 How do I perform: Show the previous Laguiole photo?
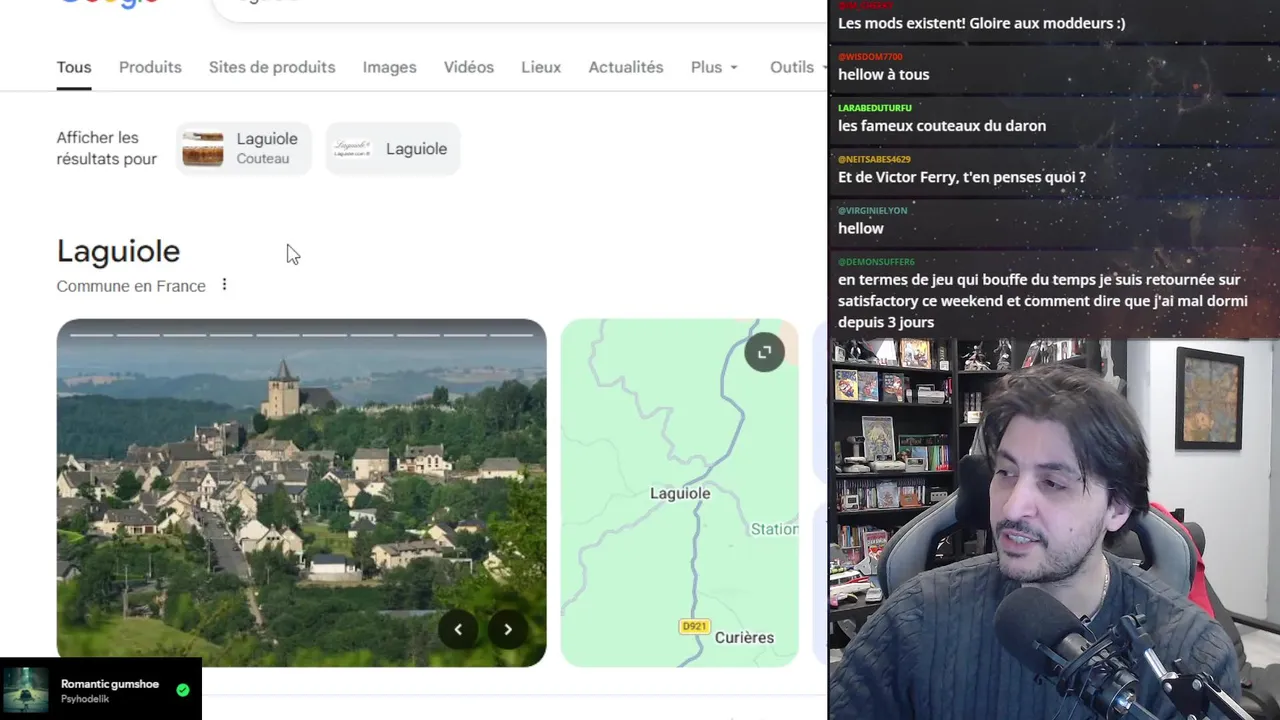[459, 629]
